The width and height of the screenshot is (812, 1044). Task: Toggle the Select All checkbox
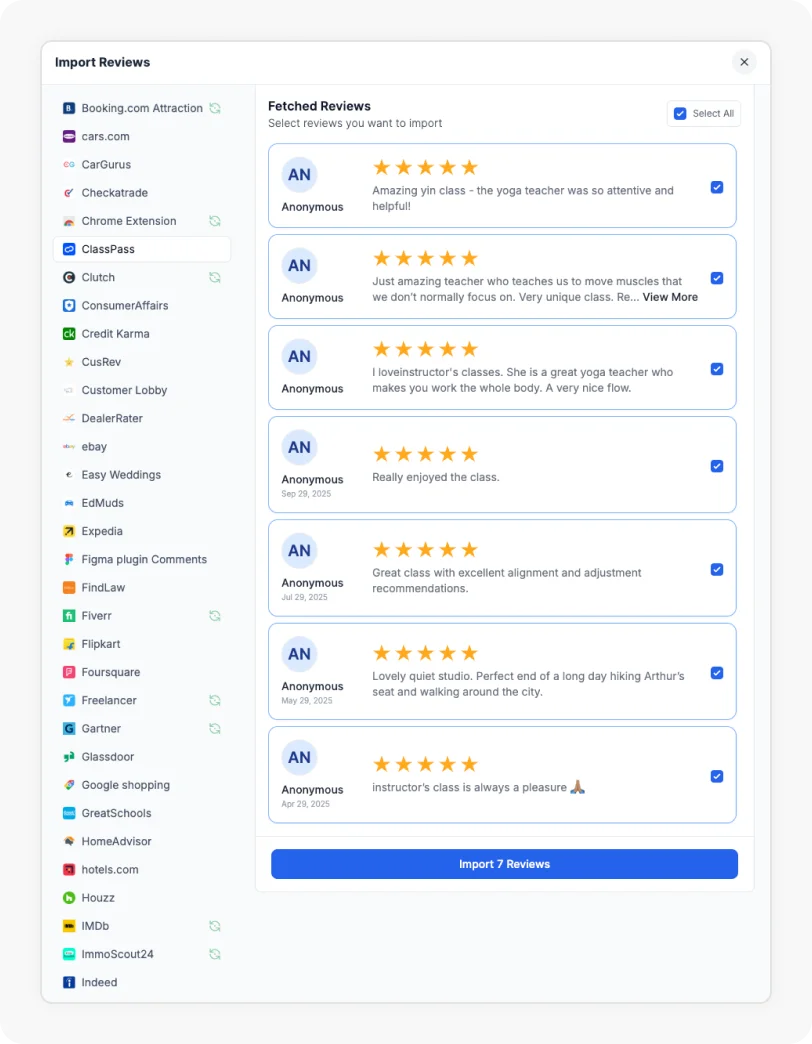coord(681,113)
